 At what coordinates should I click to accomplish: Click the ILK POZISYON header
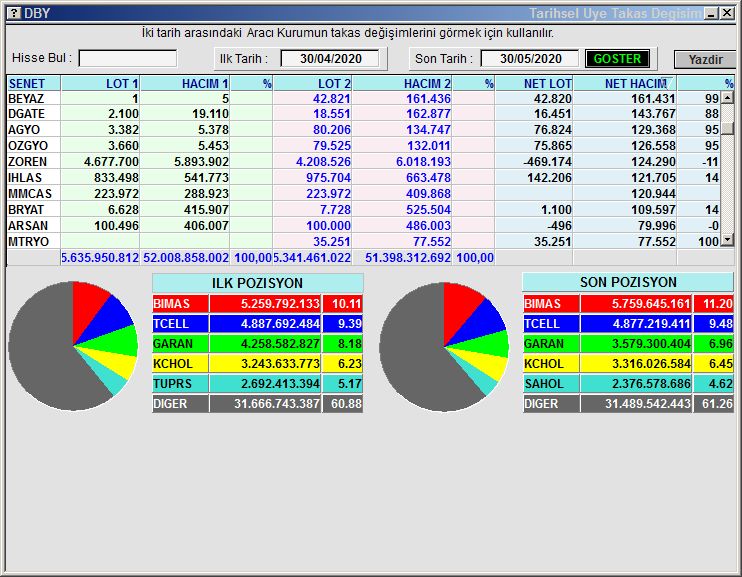point(257,283)
